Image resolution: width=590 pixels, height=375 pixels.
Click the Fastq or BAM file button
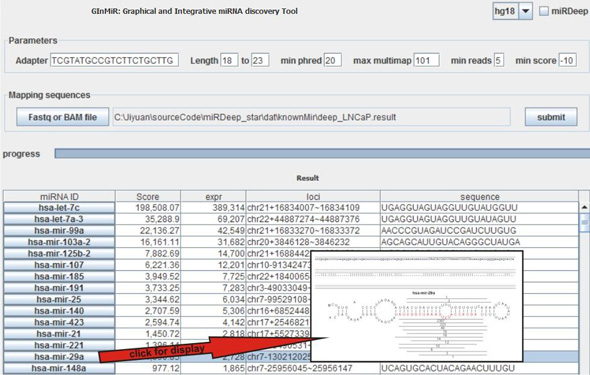pyautogui.click(x=62, y=117)
